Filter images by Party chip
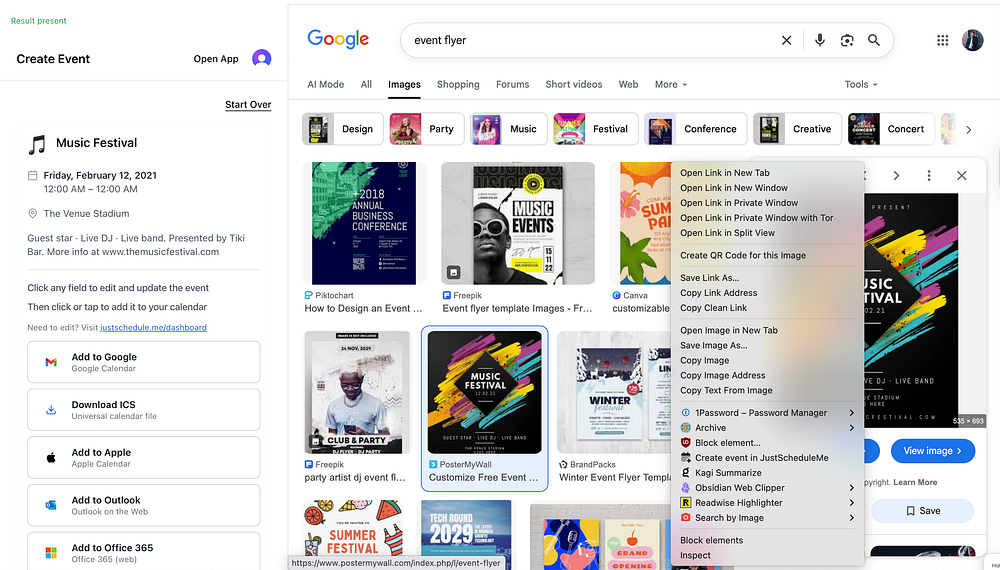1000x570 pixels. (x=427, y=129)
